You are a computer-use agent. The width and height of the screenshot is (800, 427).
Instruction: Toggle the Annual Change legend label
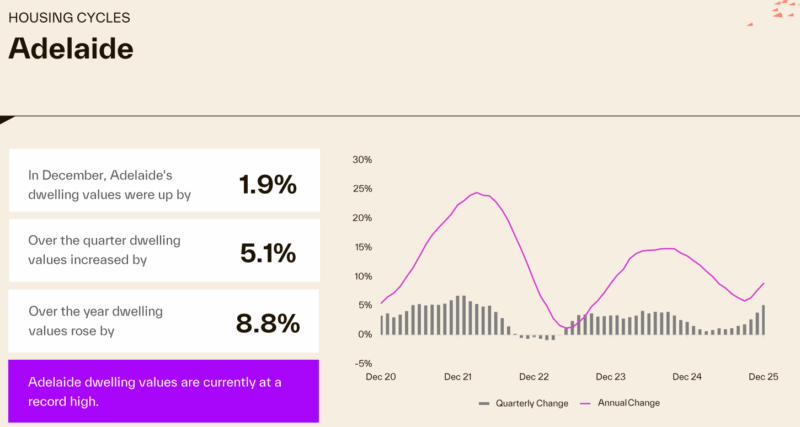628,403
